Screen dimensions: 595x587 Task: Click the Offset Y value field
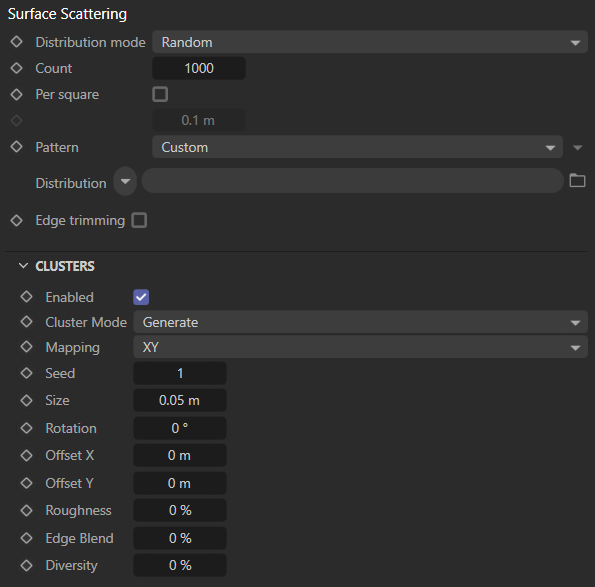(x=180, y=483)
